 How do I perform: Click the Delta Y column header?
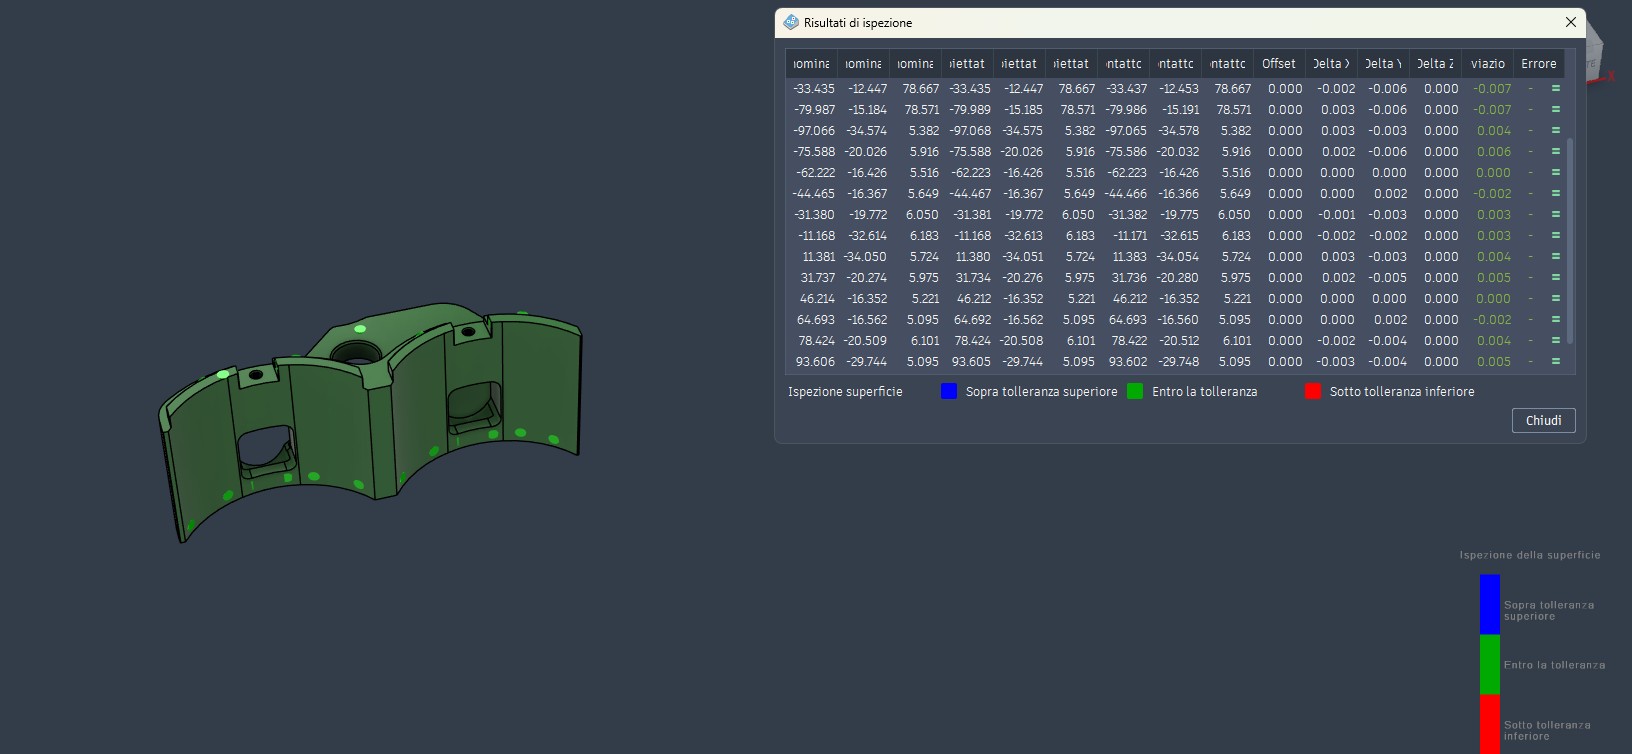1383,63
